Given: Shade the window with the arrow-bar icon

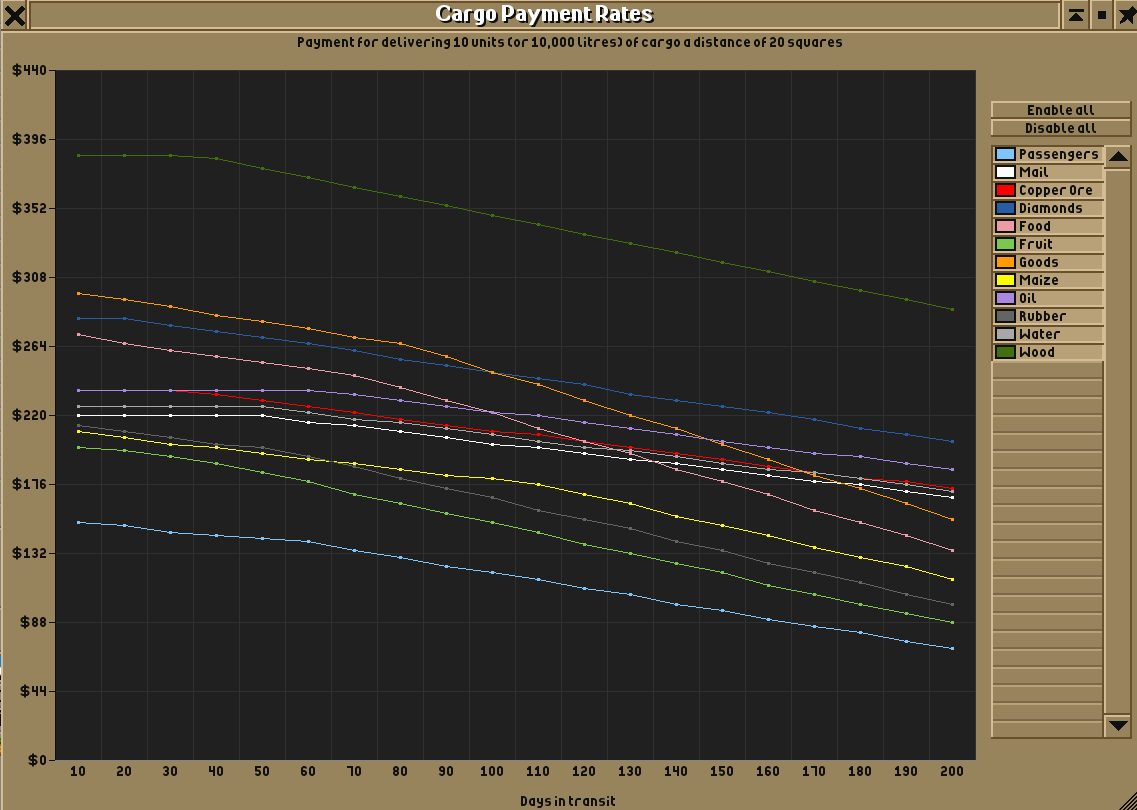Looking at the screenshot, I should 1076,15.
